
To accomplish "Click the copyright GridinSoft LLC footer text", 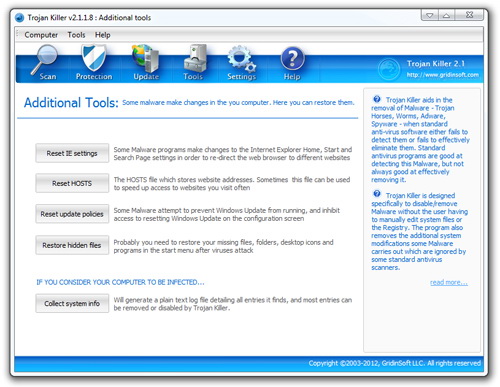I will pos(395,363).
